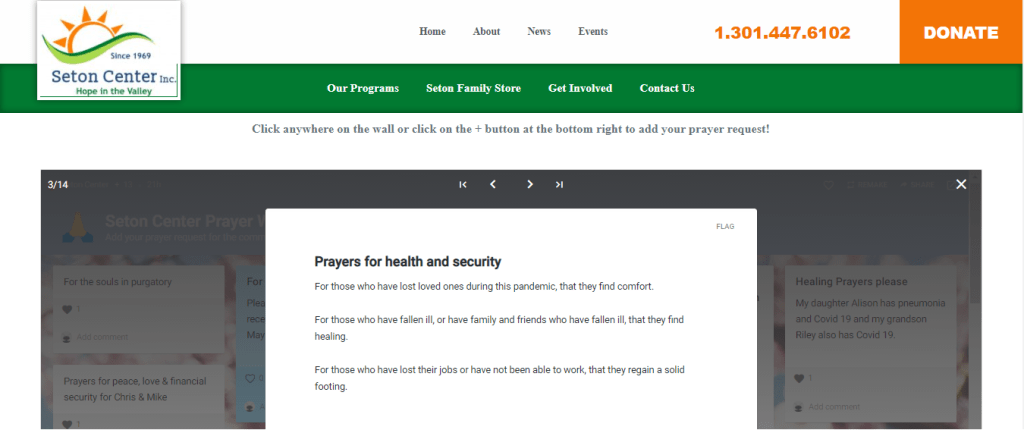Jump to the last post arrow
This screenshot has height=430, width=1024.
click(559, 184)
